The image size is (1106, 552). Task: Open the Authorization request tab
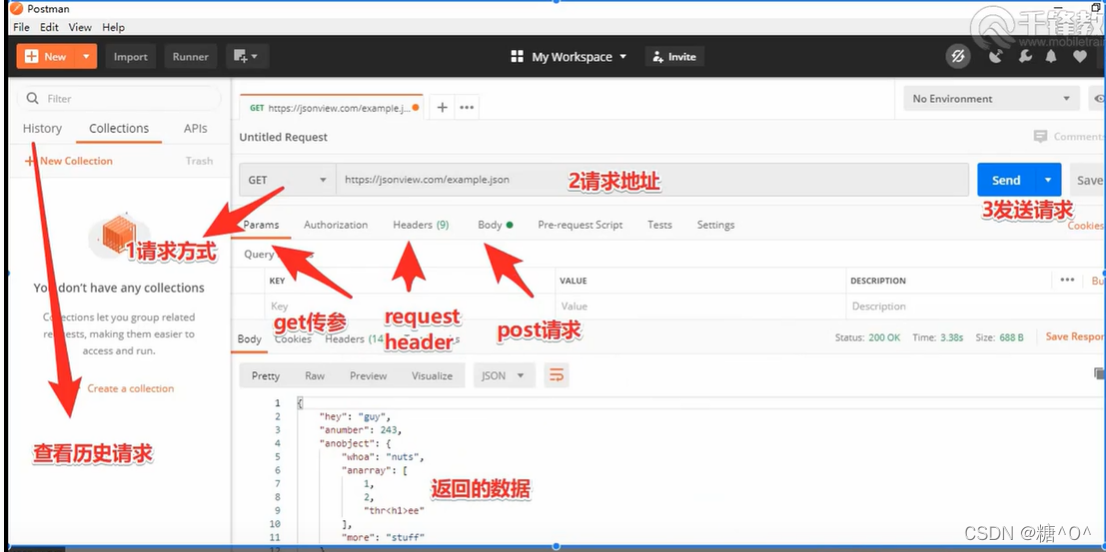click(x=336, y=225)
